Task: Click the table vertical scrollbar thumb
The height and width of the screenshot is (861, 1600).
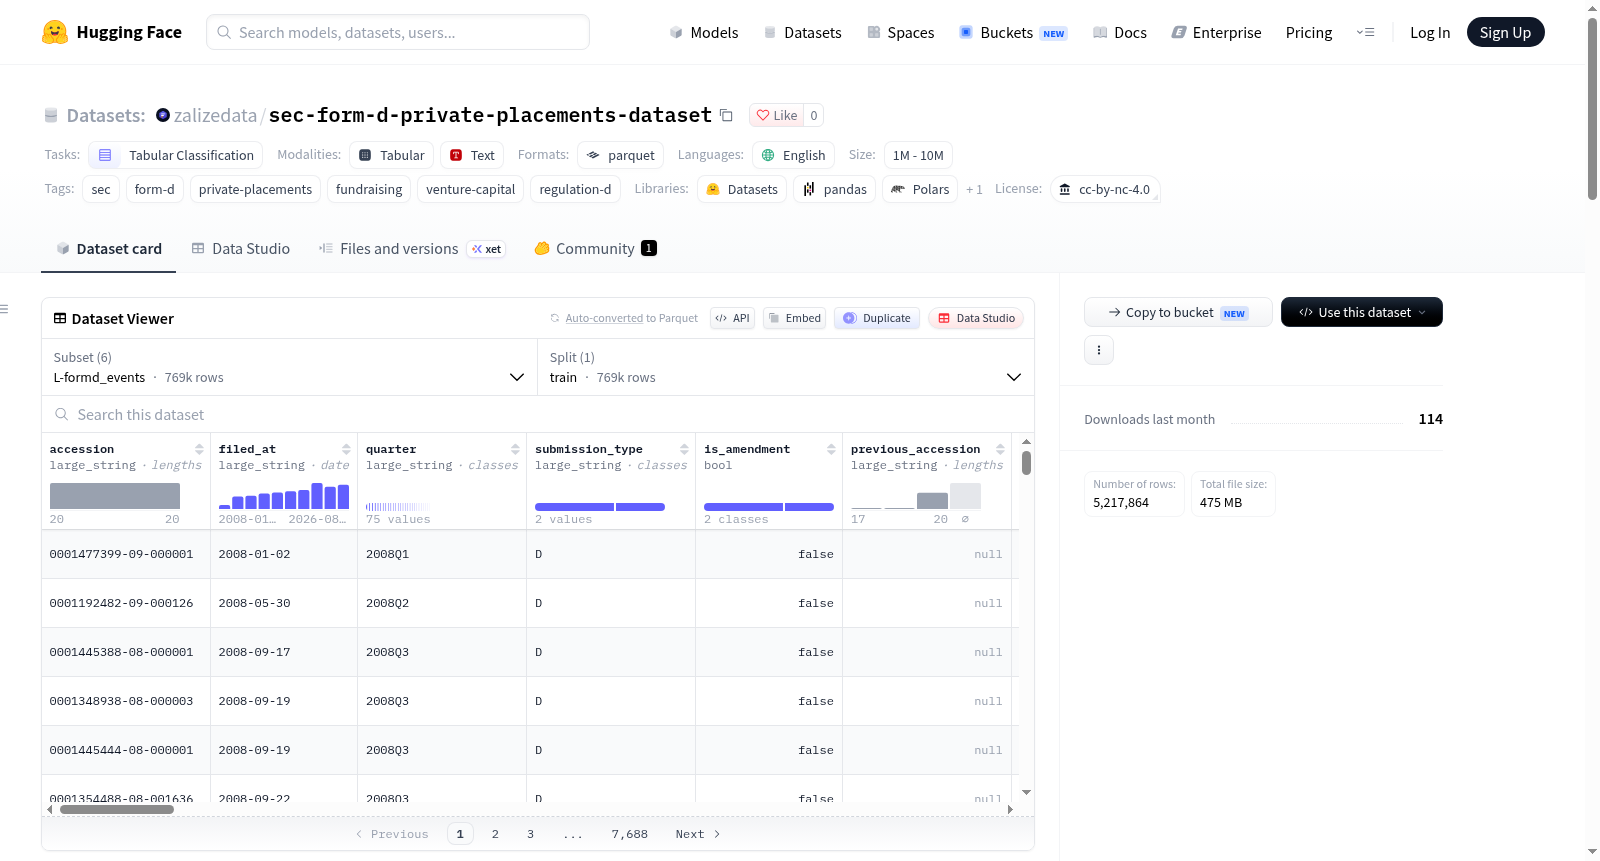Action: click(x=1026, y=462)
